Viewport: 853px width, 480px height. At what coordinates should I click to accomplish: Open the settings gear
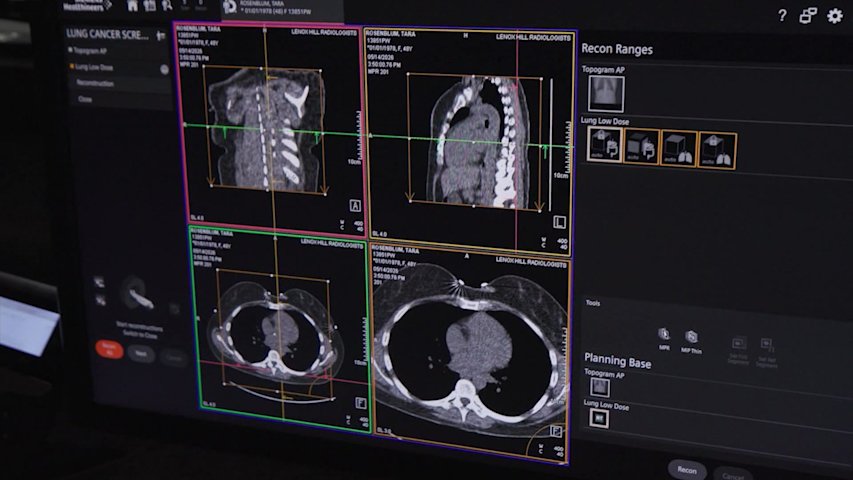tap(835, 16)
